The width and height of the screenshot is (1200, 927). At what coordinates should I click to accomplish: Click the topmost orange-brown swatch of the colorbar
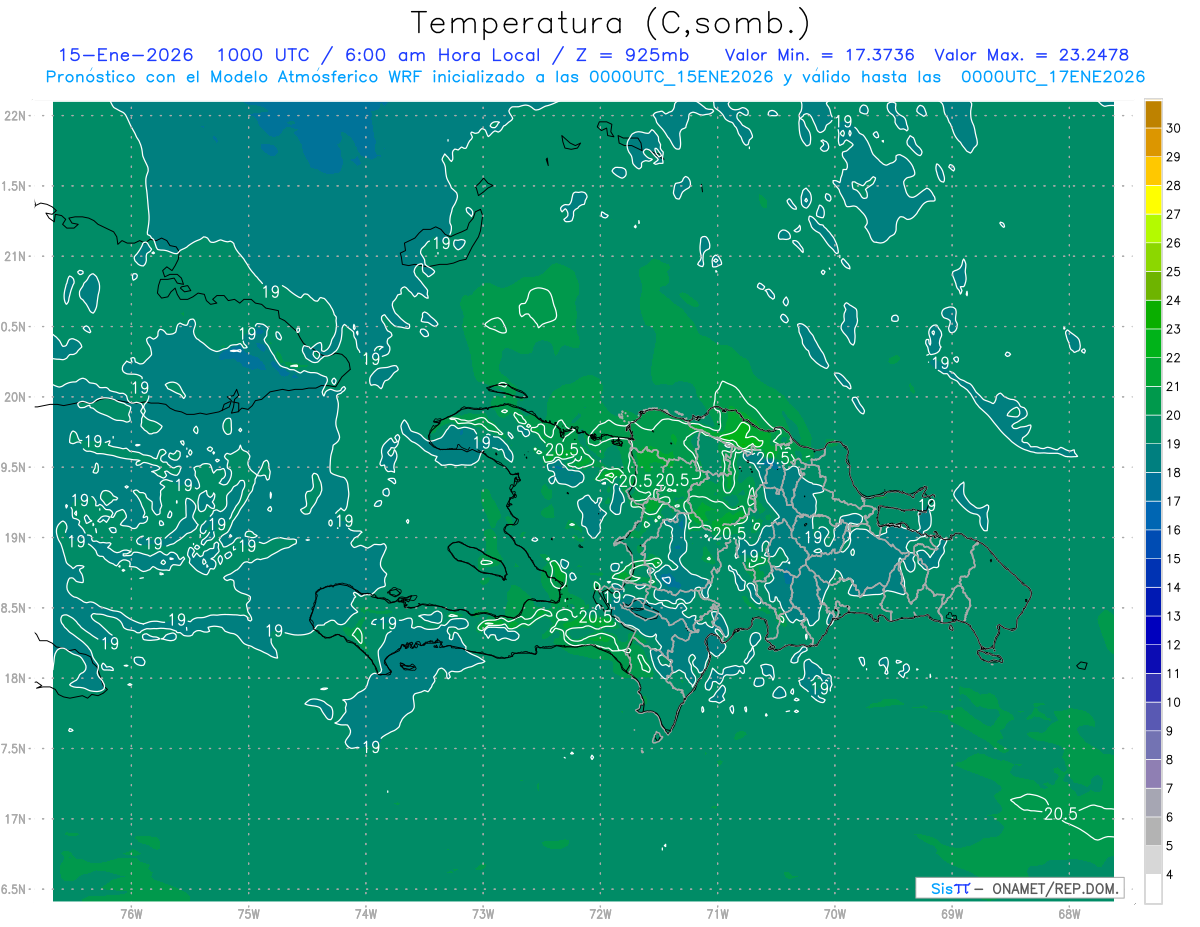pyautogui.click(x=1154, y=113)
